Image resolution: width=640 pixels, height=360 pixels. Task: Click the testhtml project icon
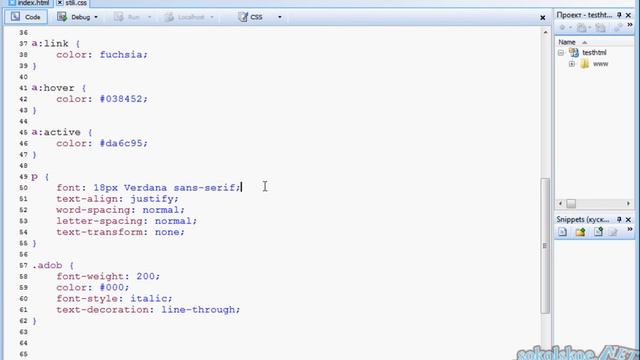(574, 53)
